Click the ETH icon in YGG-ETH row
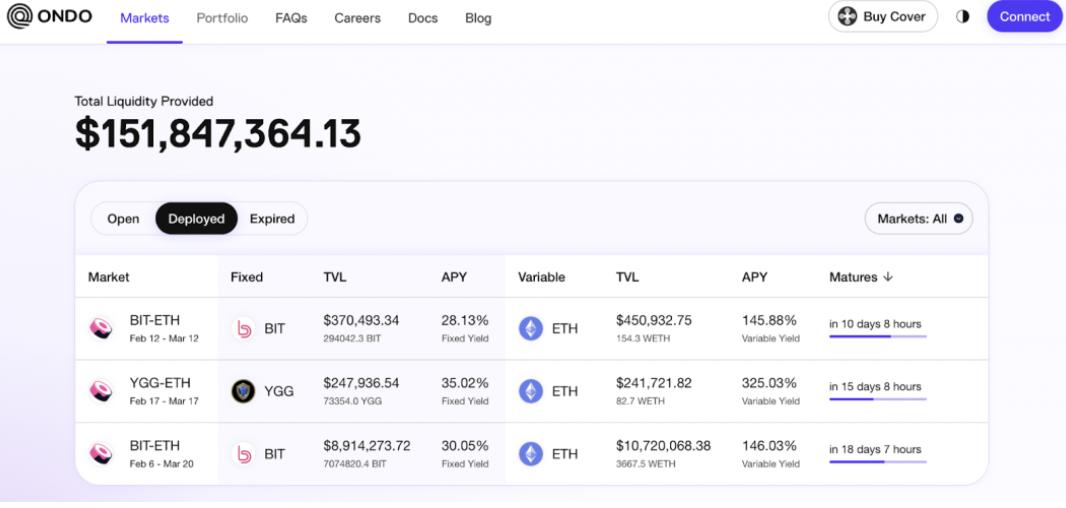 [x=530, y=391]
